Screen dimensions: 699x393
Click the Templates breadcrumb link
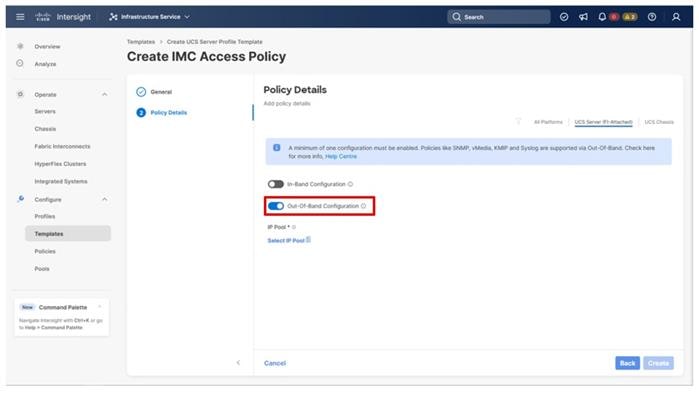click(141, 41)
